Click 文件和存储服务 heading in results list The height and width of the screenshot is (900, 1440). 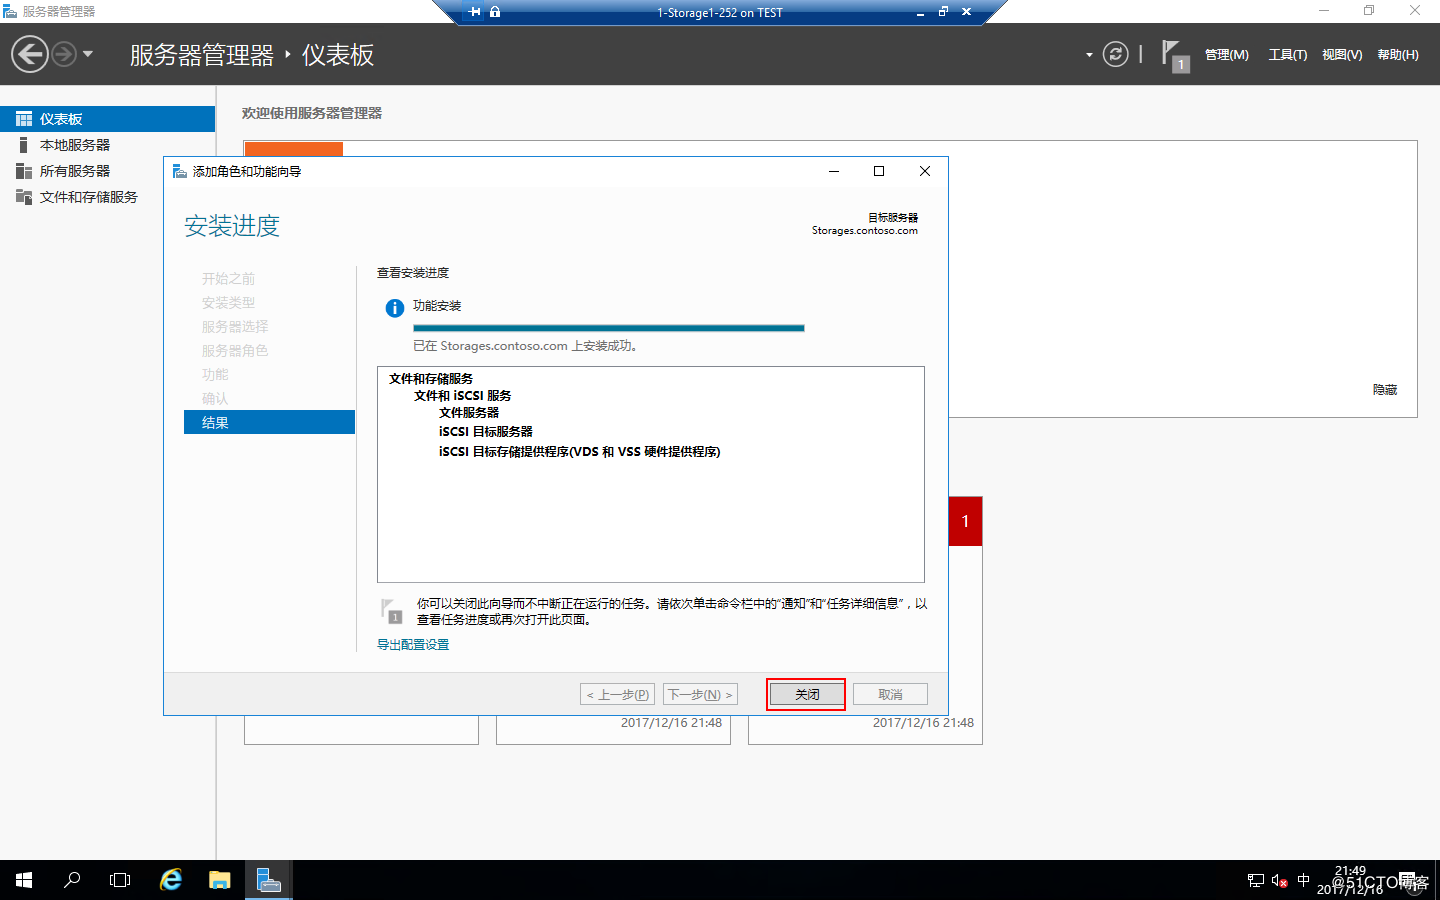pyautogui.click(x=431, y=379)
